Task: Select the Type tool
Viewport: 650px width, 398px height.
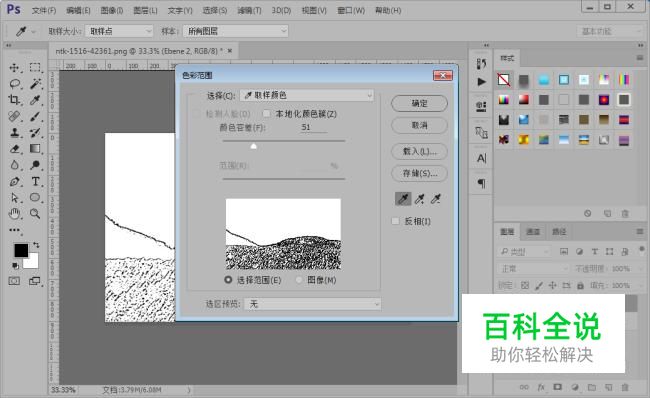Action: pyautogui.click(x=35, y=181)
